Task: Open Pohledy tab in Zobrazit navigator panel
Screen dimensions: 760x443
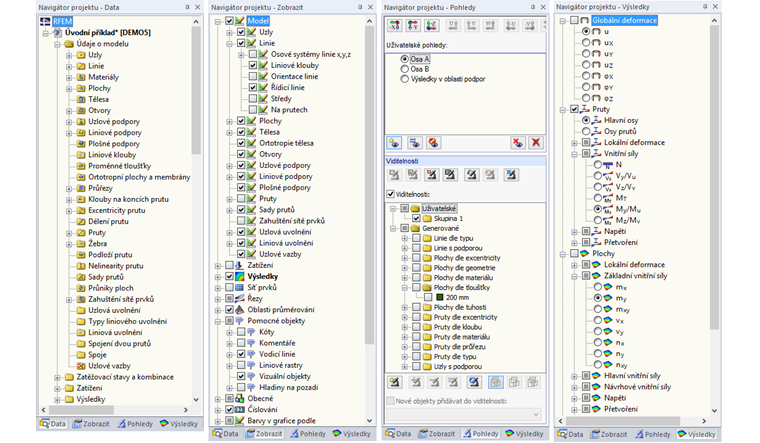Action: (x=308, y=434)
